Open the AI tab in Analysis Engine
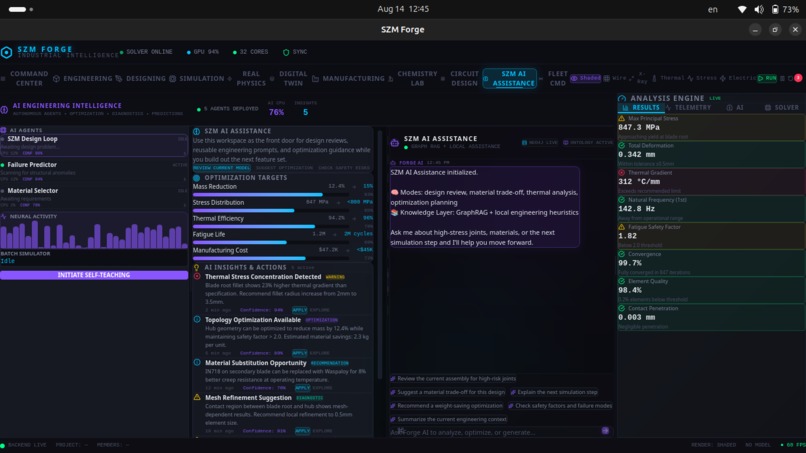The image size is (806, 453). (736, 107)
